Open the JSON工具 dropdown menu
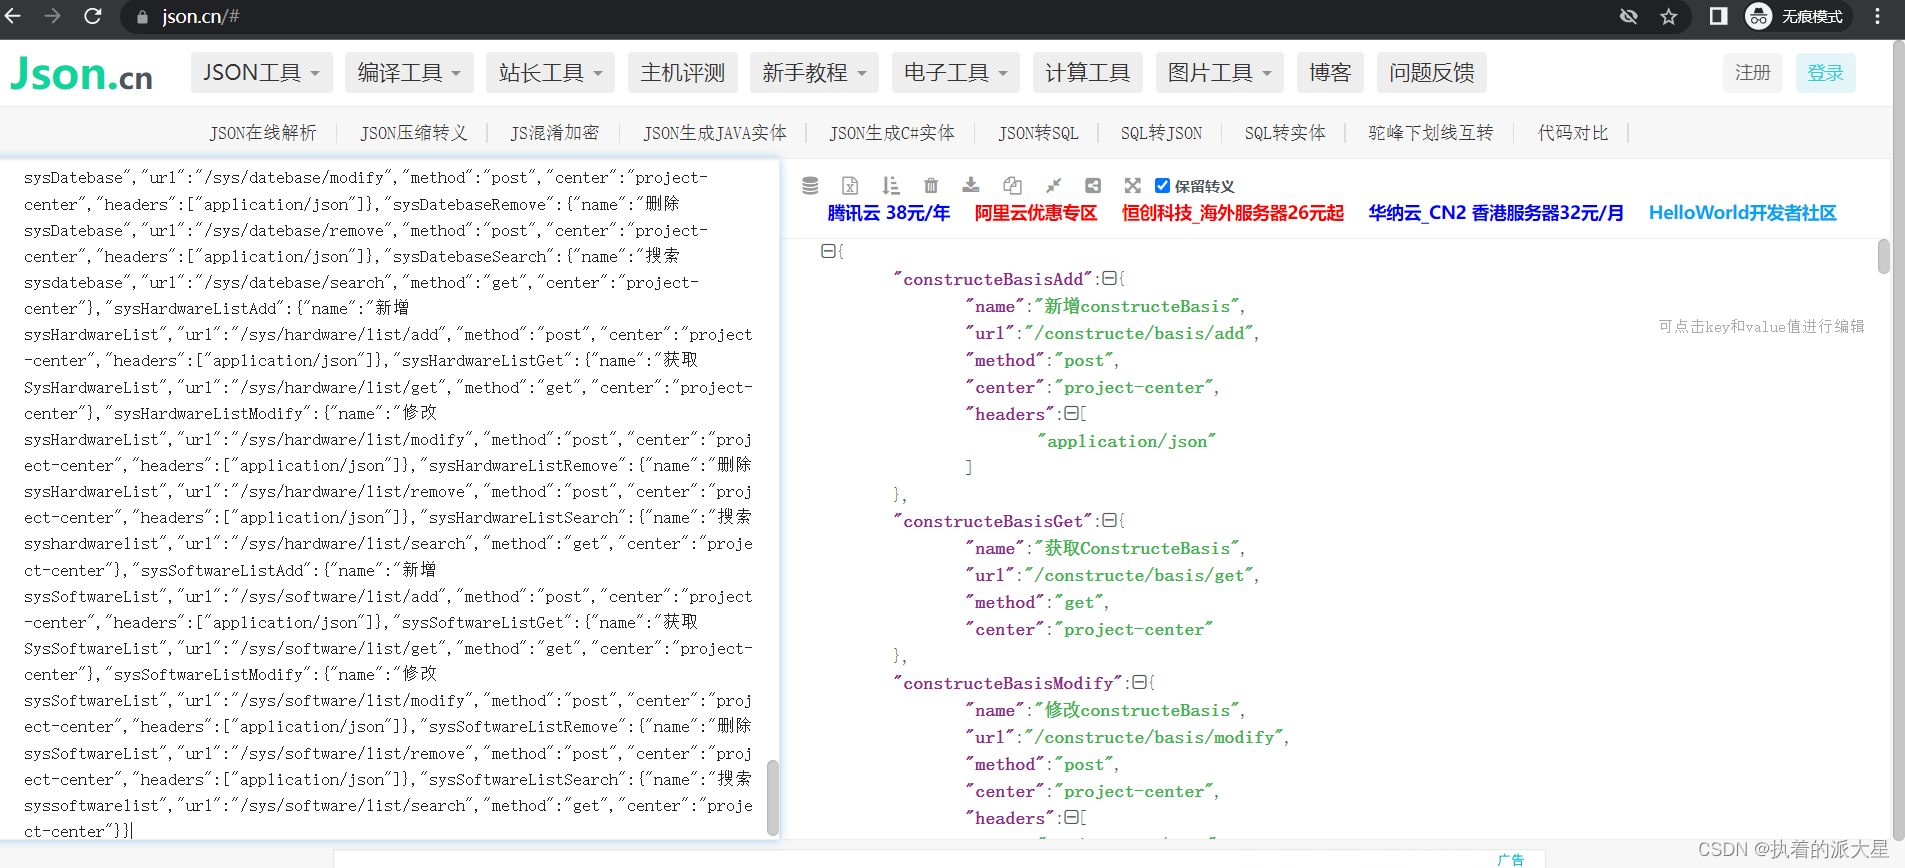Screen dimensions: 1905x868 coord(261,73)
